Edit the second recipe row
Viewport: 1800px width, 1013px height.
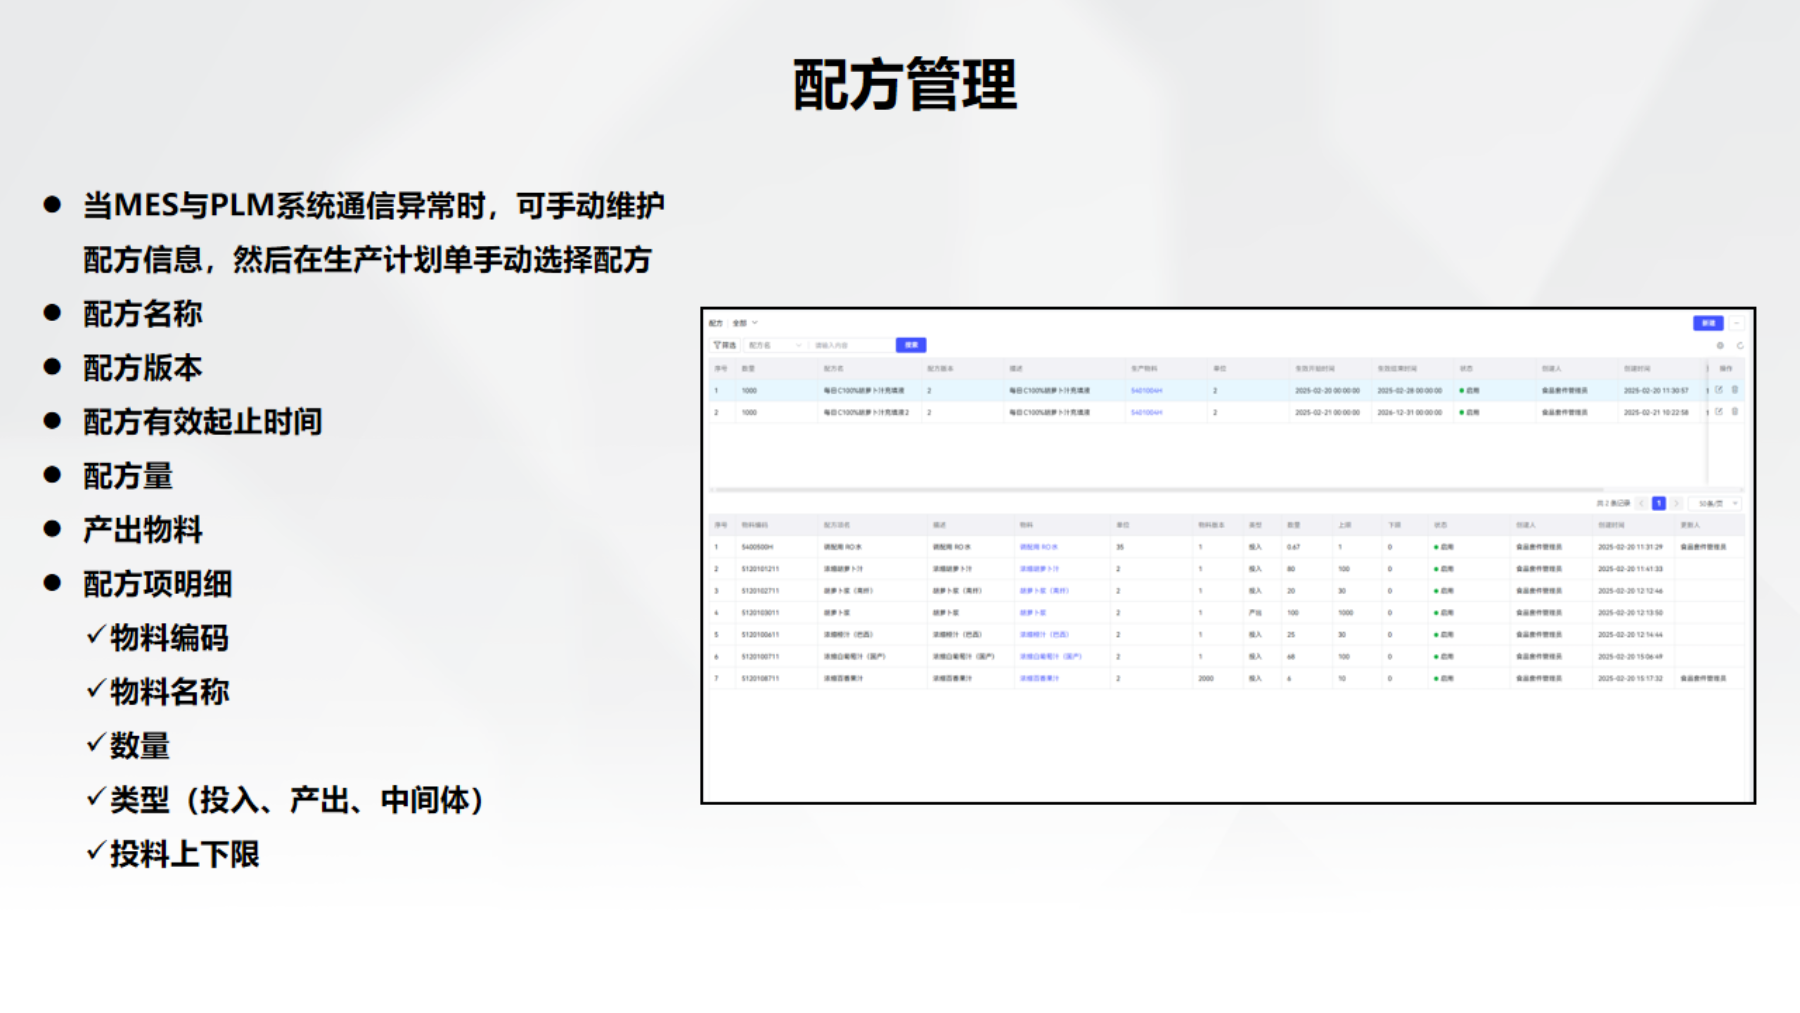tap(1719, 412)
